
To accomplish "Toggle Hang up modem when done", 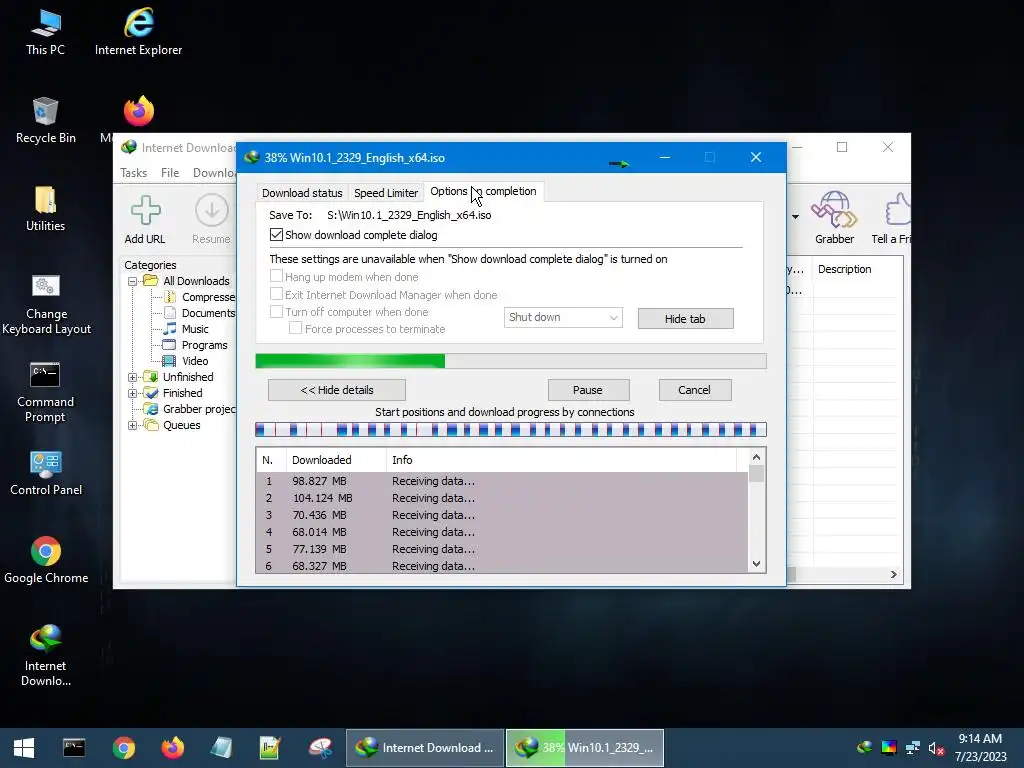I will tap(276, 276).
